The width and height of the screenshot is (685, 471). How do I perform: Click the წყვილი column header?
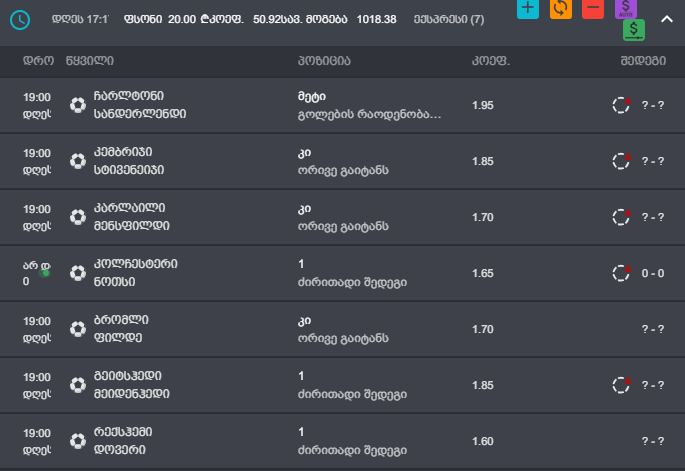(90, 61)
